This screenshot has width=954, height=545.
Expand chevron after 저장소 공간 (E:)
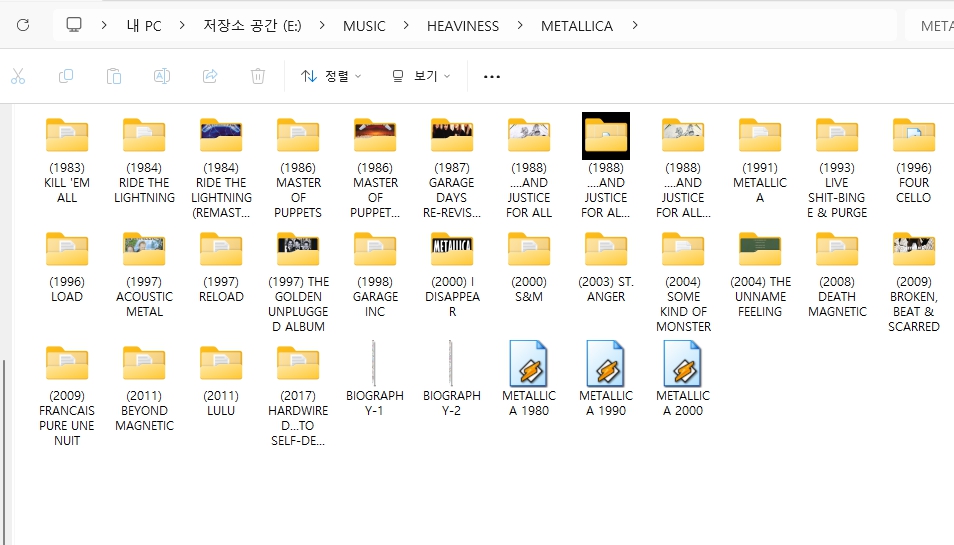pyautogui.click(x=322, y=25)
